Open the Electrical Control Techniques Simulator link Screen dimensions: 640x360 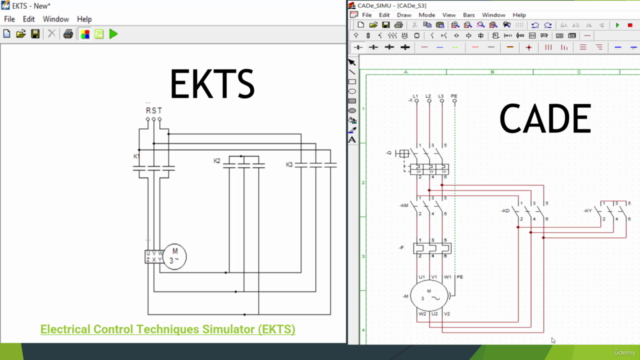coord(168,329)
